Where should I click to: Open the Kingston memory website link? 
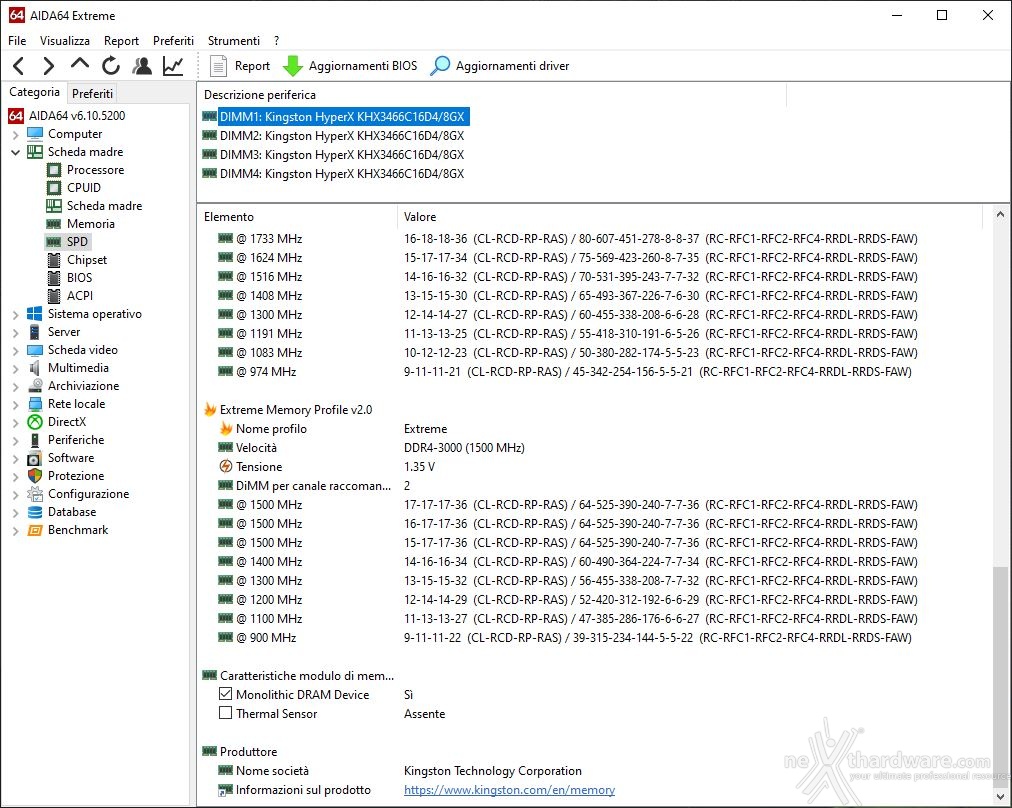(x=509, y=790)
